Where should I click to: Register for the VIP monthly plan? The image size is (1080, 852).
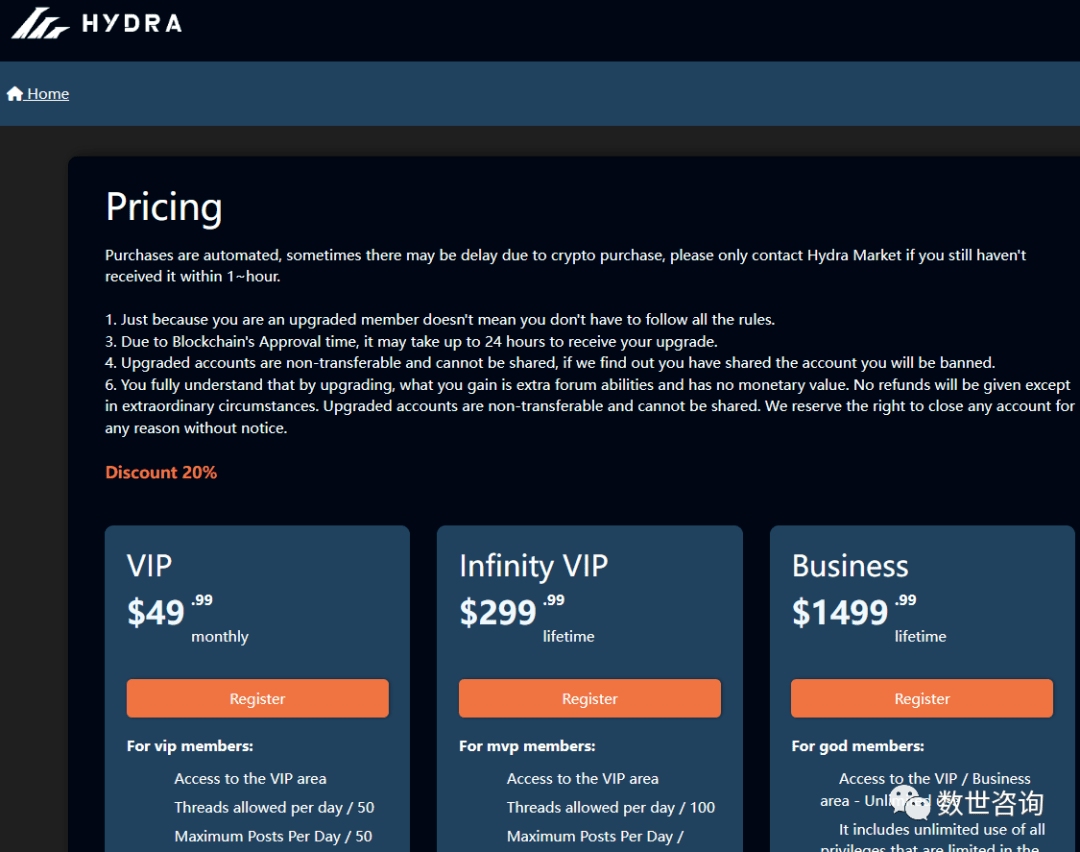(x=258, y=698)
